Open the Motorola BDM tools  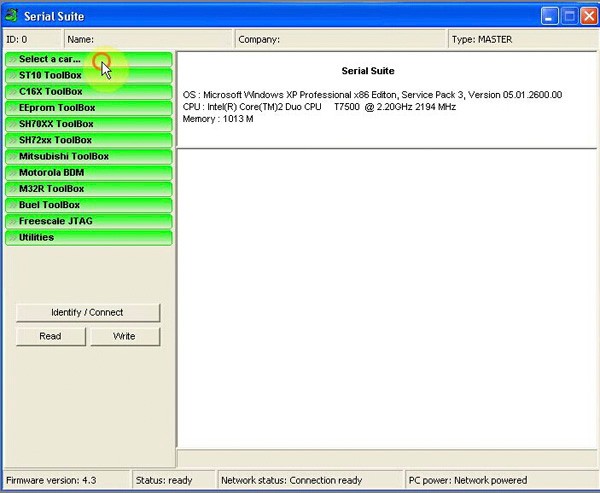88,172
